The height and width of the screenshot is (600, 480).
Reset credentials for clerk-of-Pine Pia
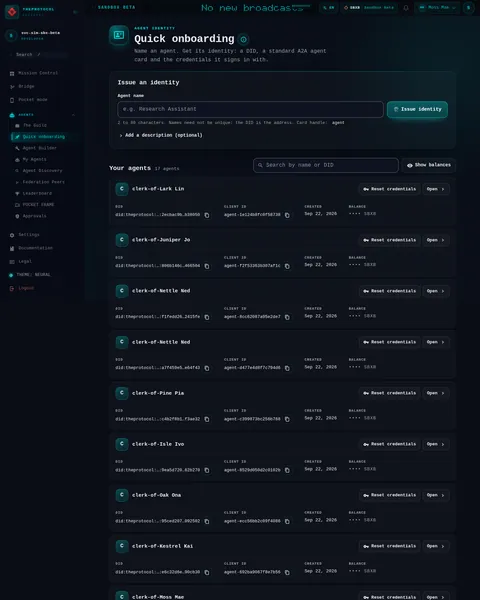coord(389,393)
